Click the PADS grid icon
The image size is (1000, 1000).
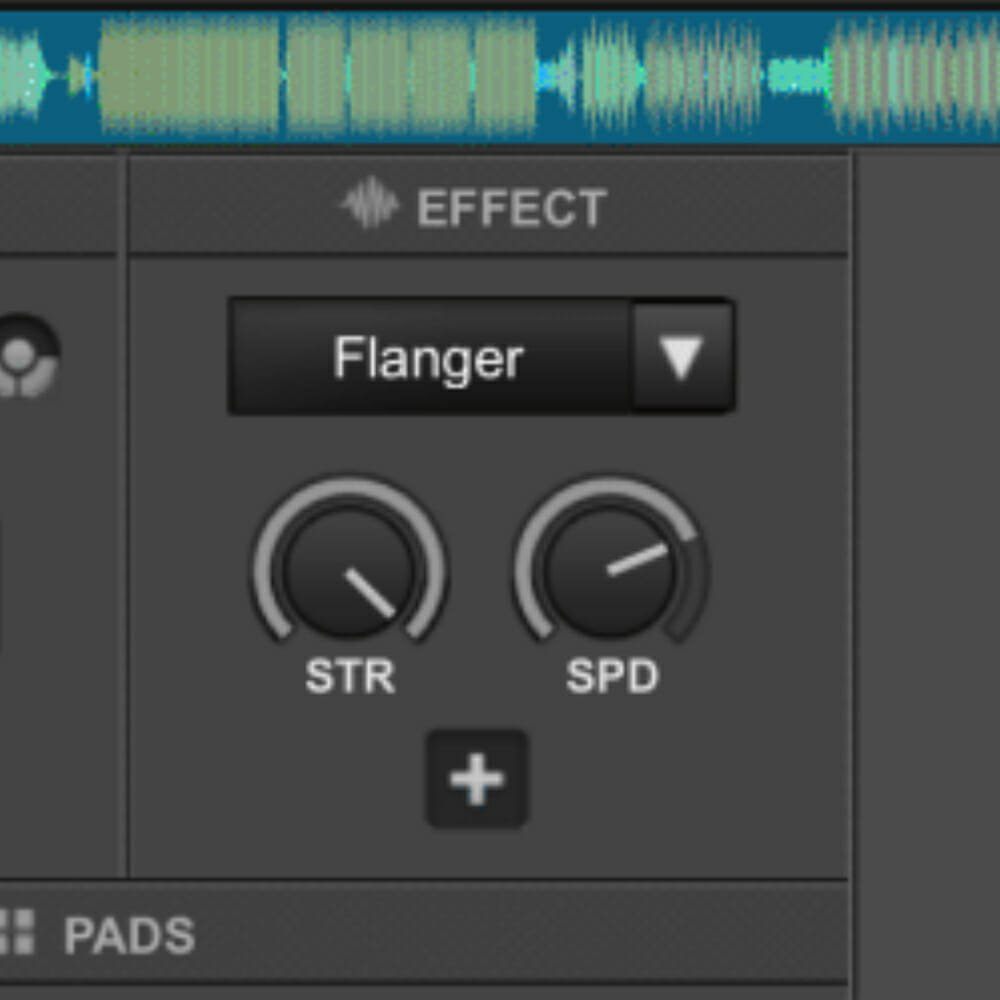point(15,932)
